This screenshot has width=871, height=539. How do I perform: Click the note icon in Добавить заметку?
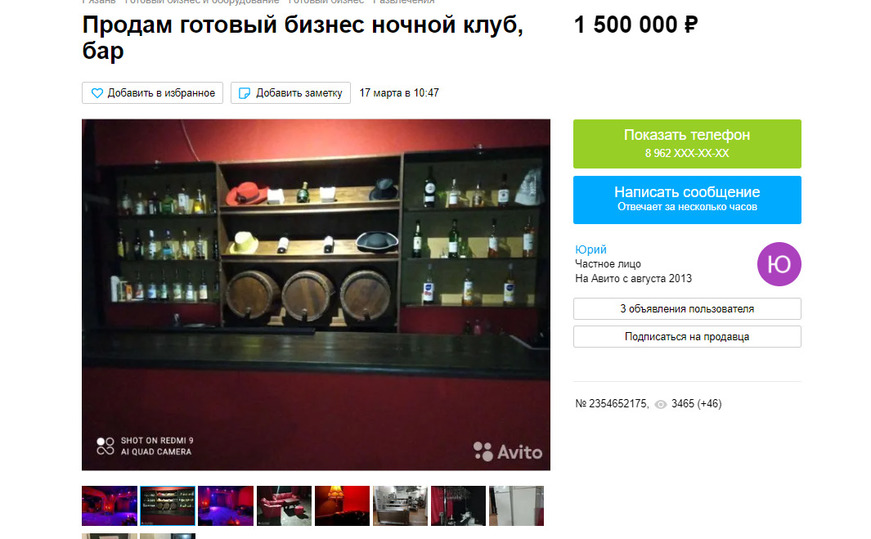click(244, 93)
